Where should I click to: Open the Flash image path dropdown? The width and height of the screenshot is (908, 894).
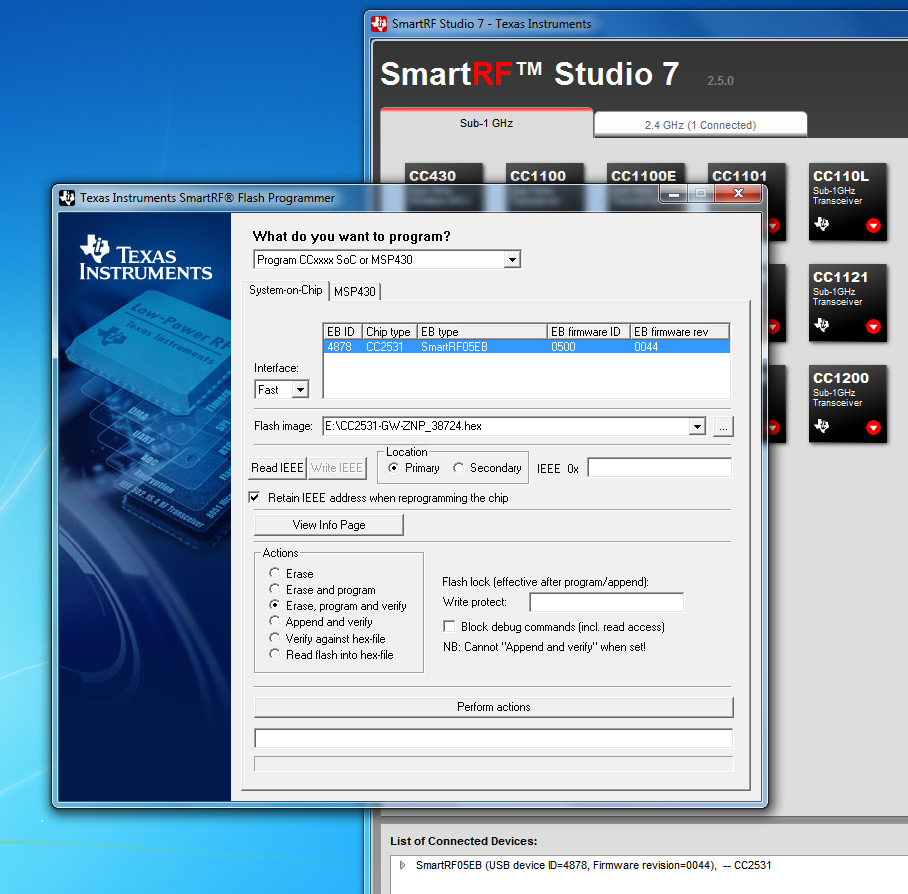697,426
